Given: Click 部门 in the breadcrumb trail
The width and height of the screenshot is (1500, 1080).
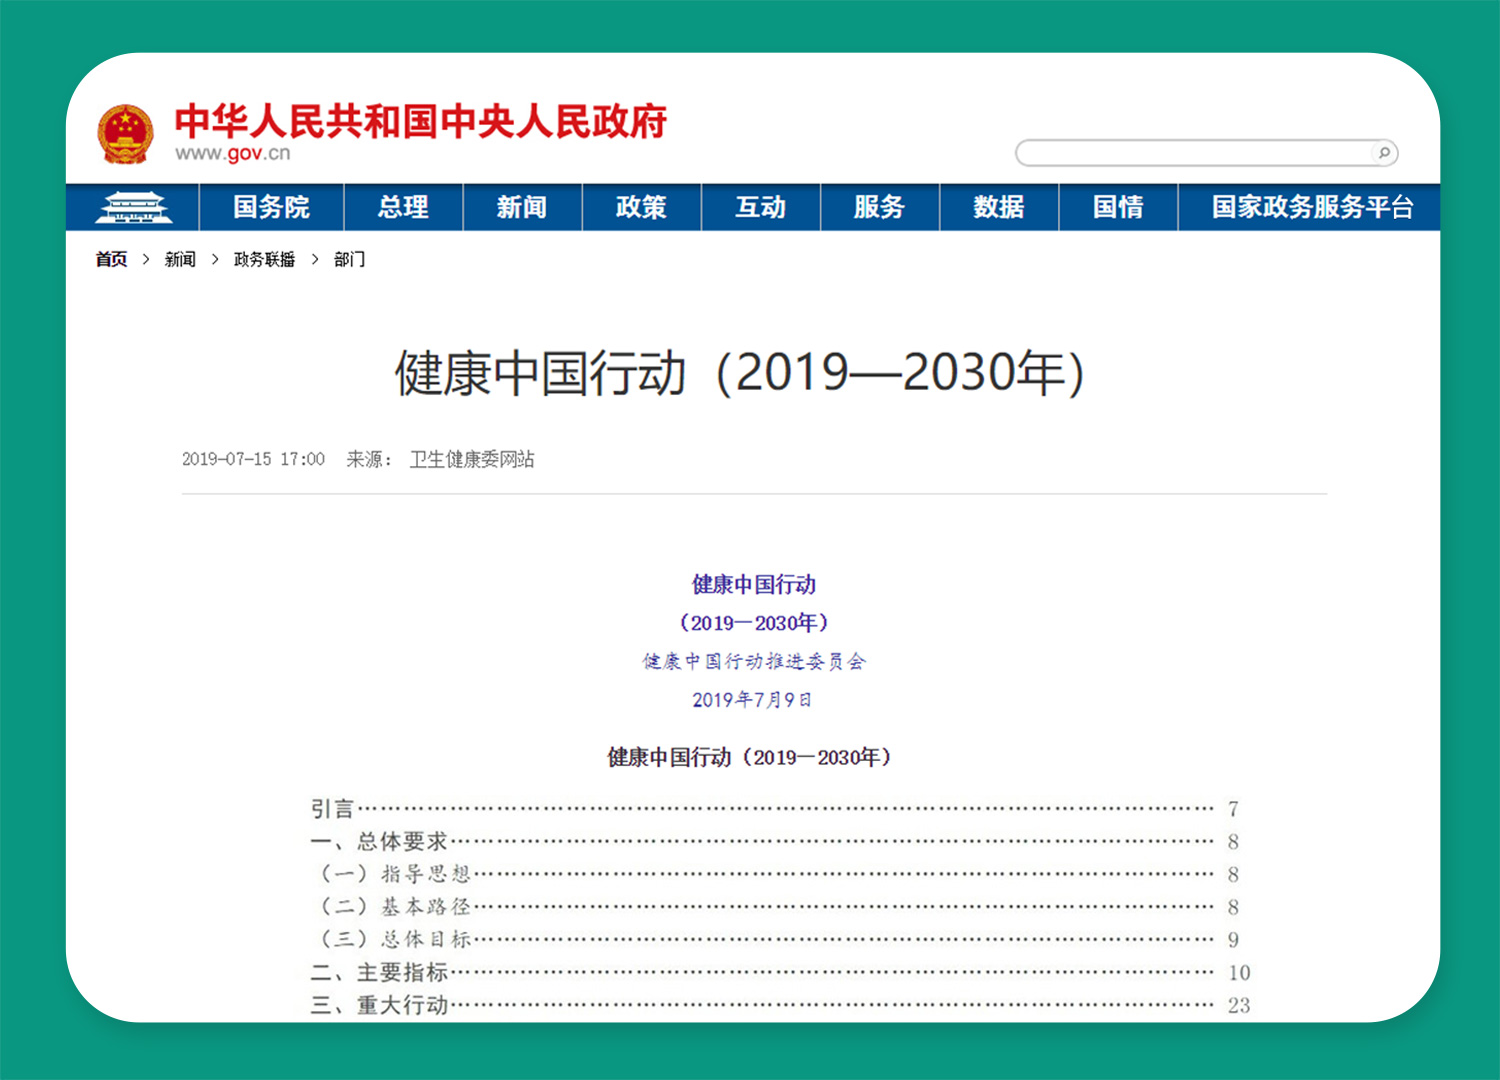Looking at the screenshot, I should pos(350,259).
